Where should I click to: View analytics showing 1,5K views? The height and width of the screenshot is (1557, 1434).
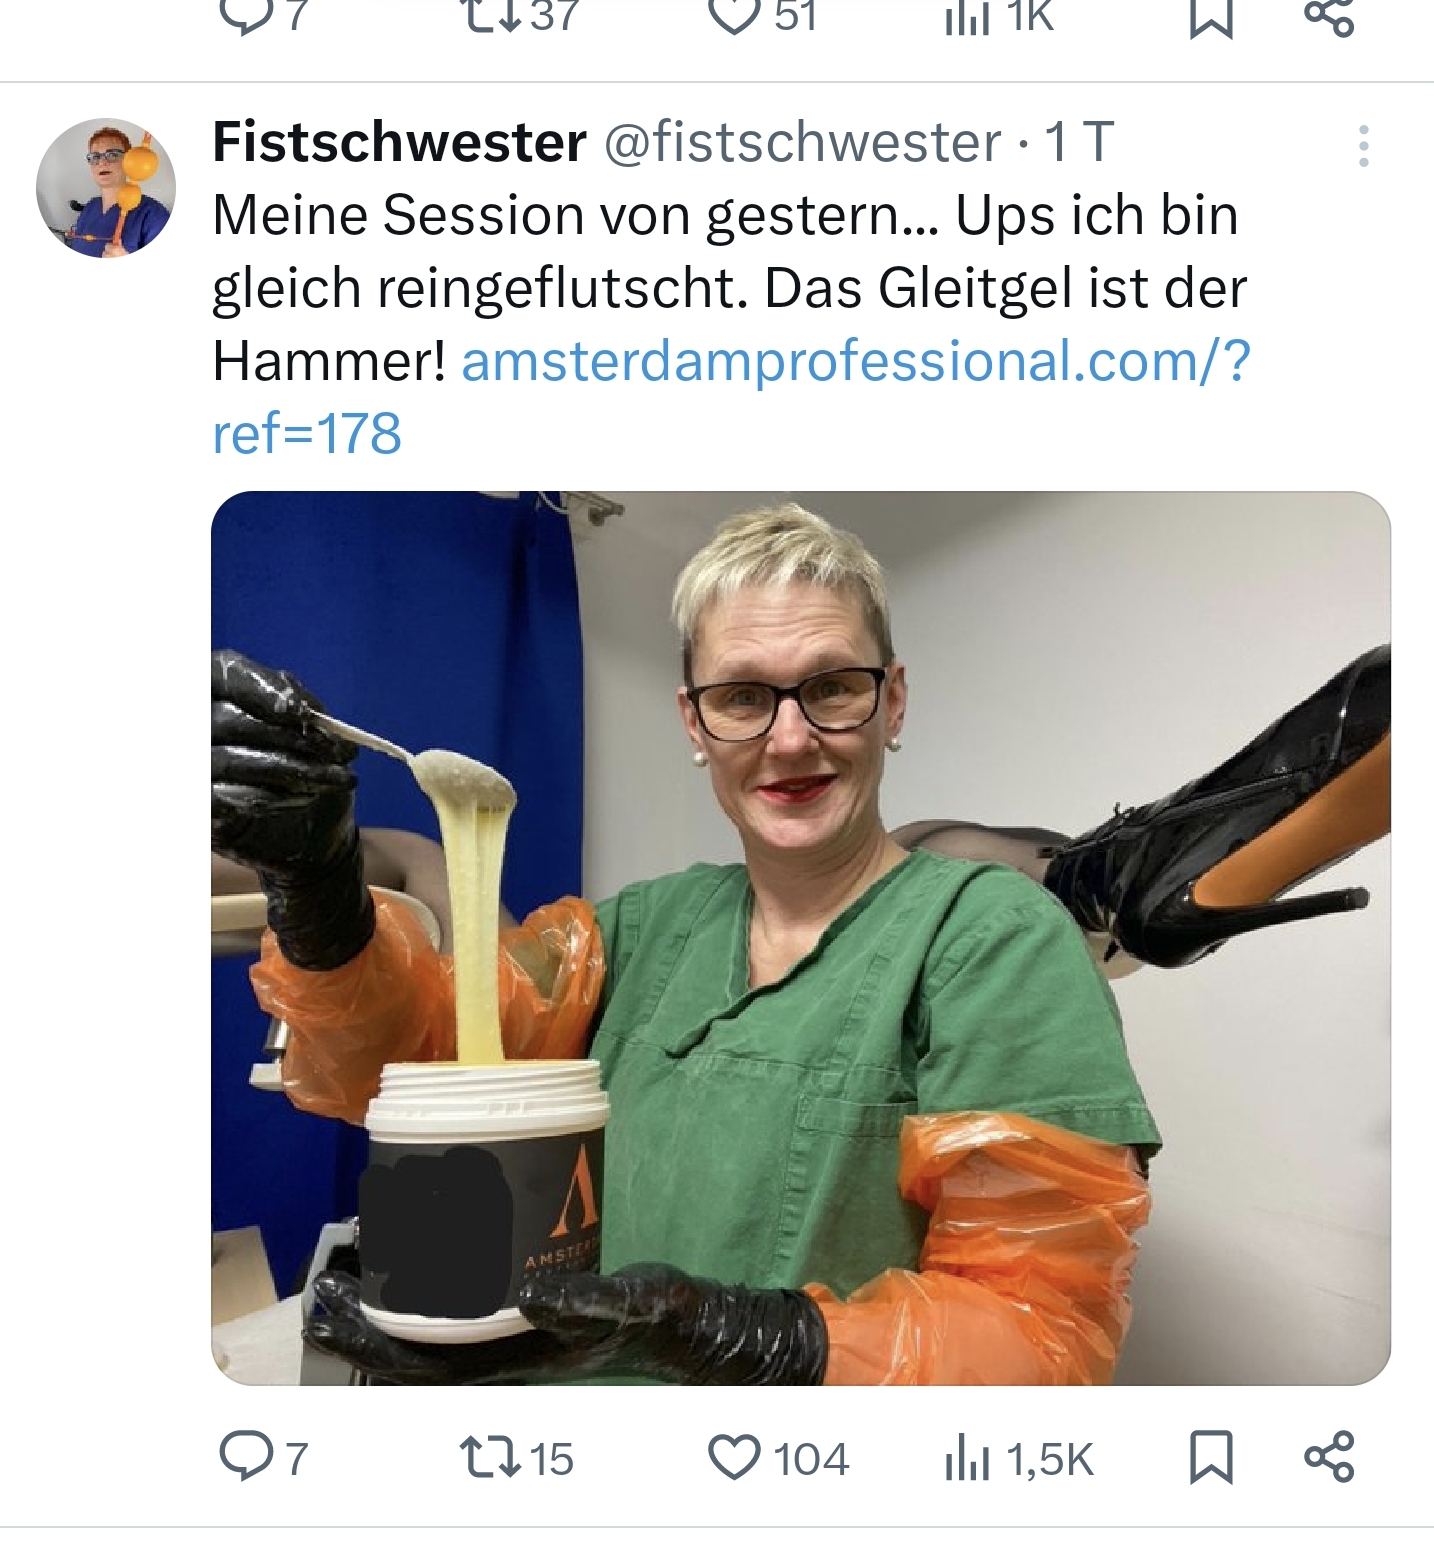(1019, 1458)
